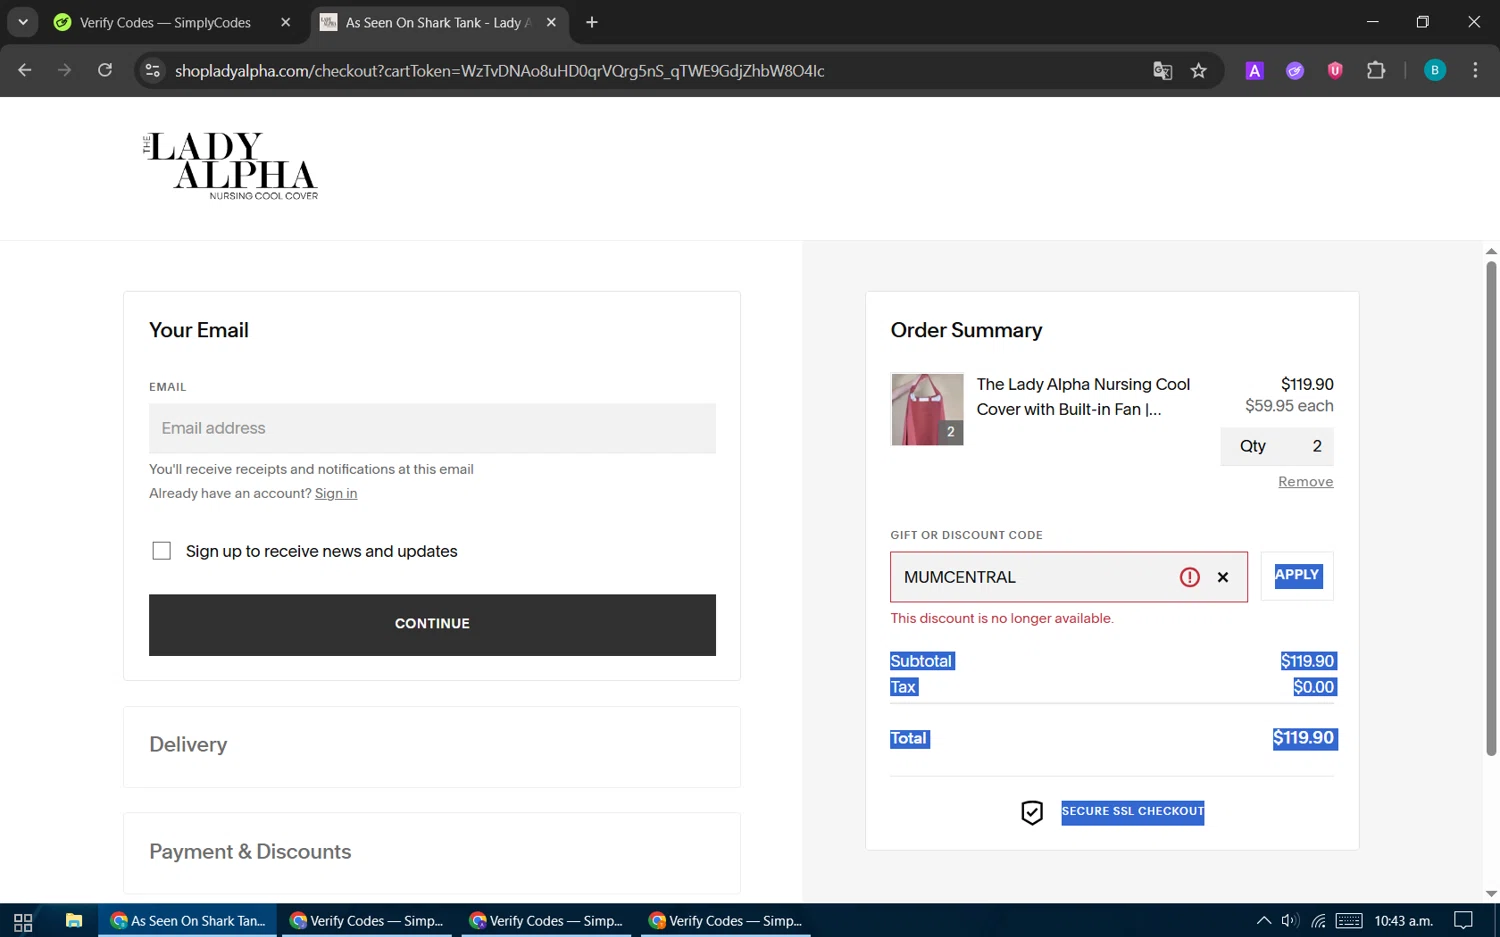Remove the item from the order
This screenshot has height=937, width=1500.
point(1306,482)
